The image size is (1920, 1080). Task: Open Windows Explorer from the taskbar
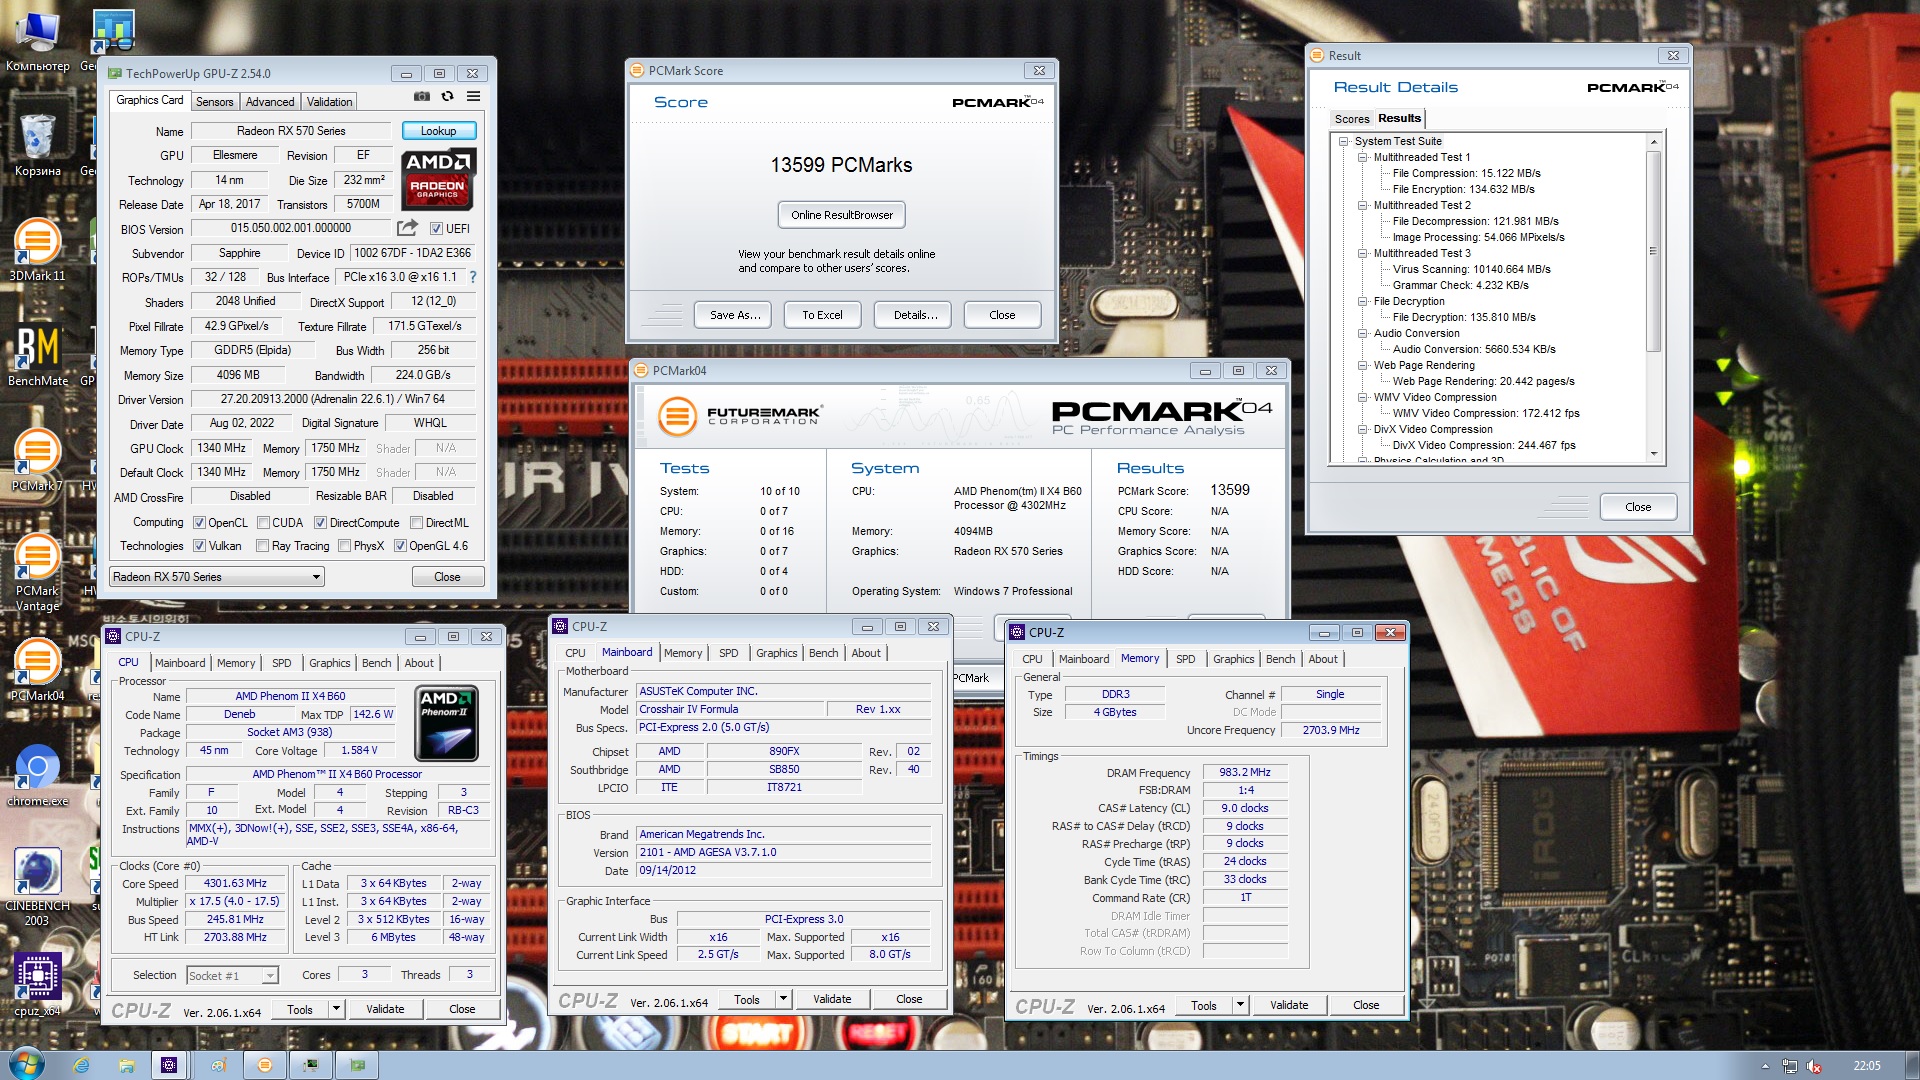(x=126, y=1065)
